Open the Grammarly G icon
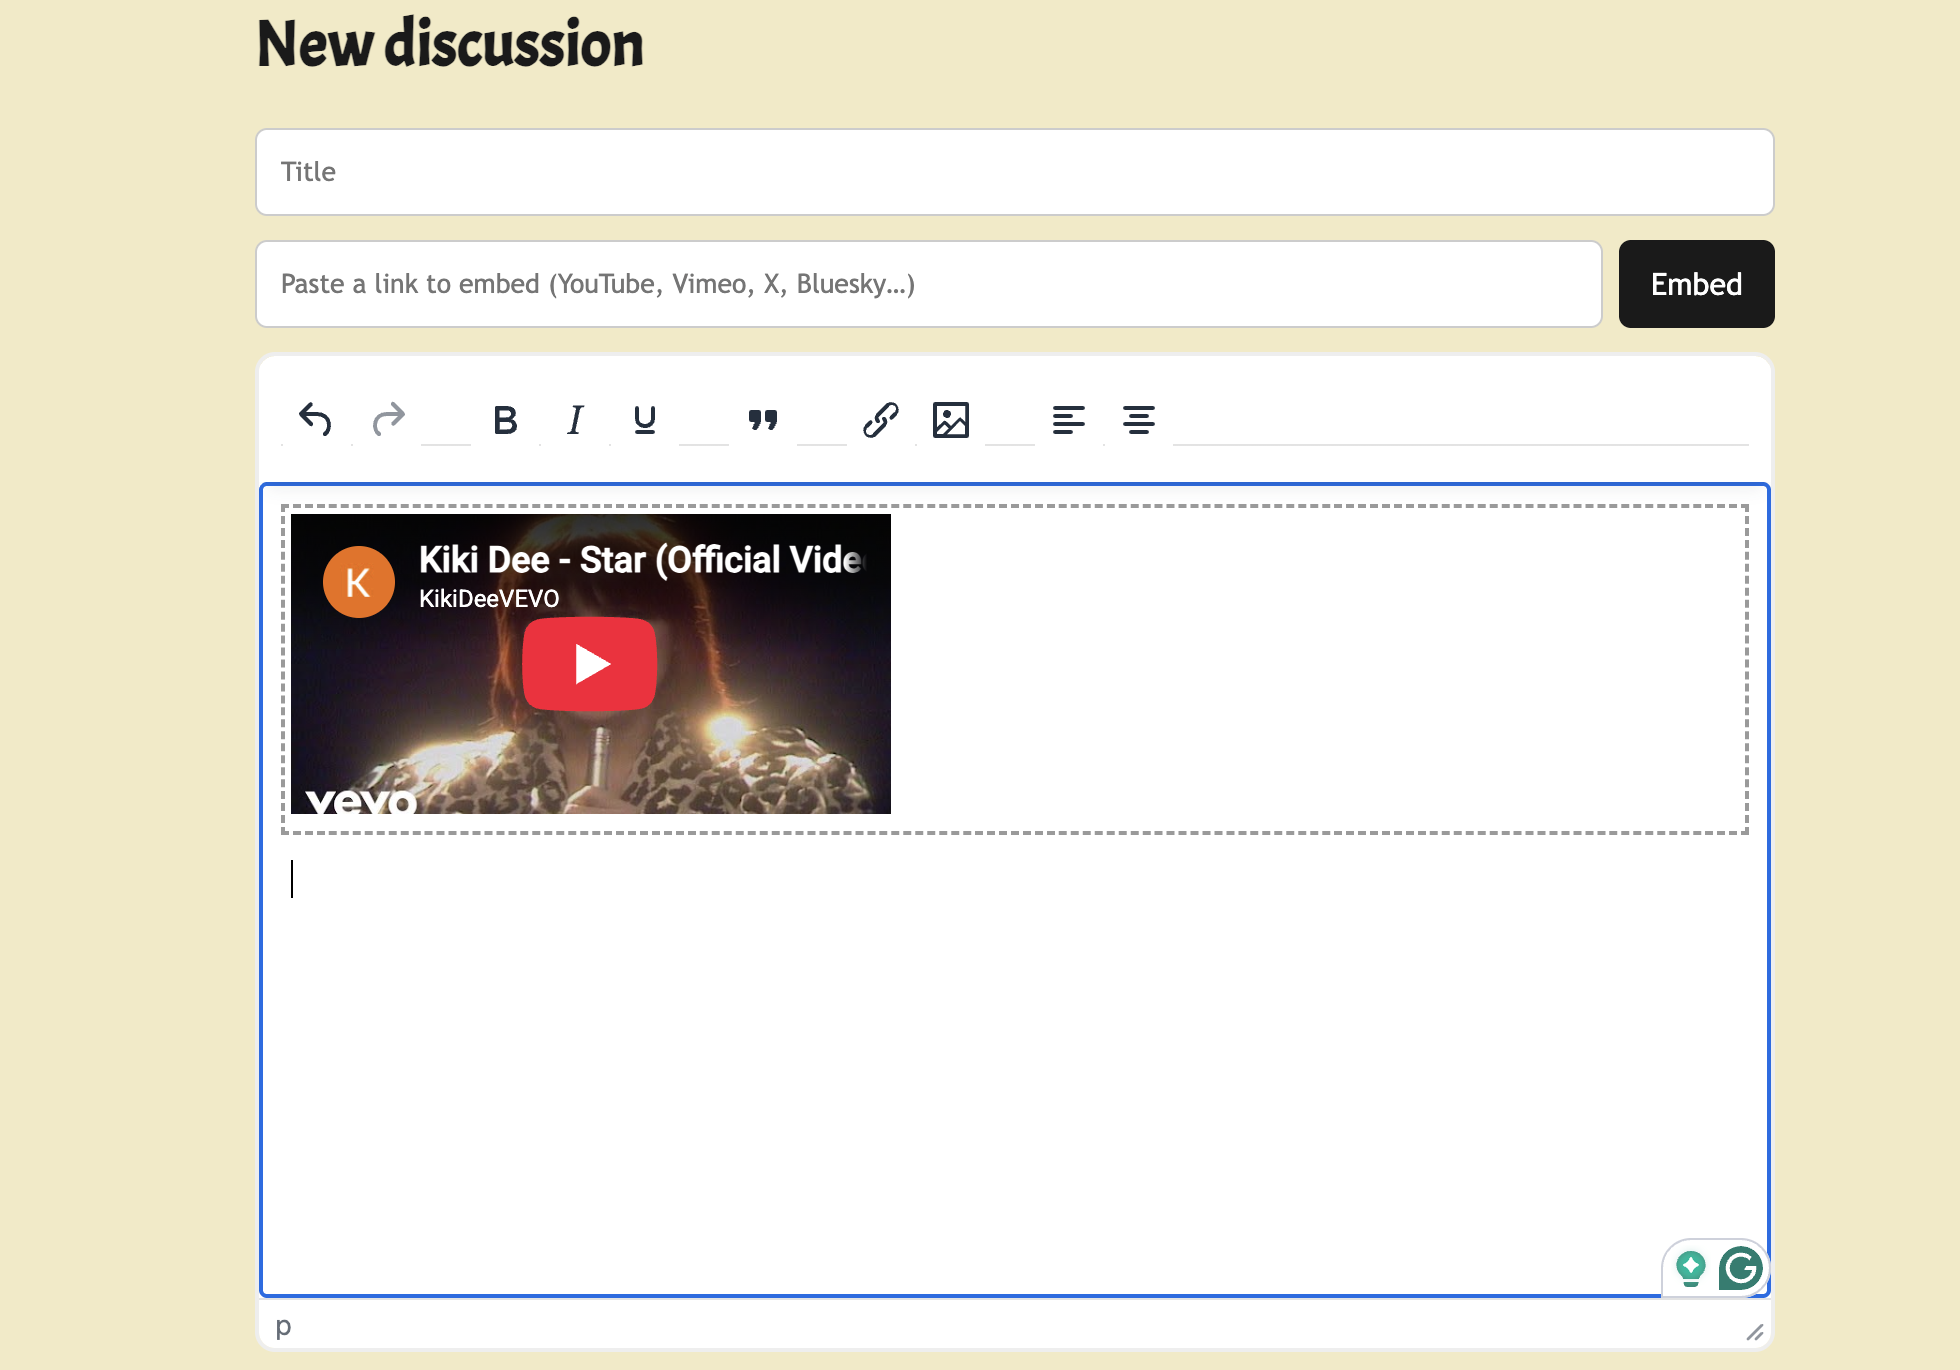The image size is (1960, 1370). click(x=1740, y=1269)
